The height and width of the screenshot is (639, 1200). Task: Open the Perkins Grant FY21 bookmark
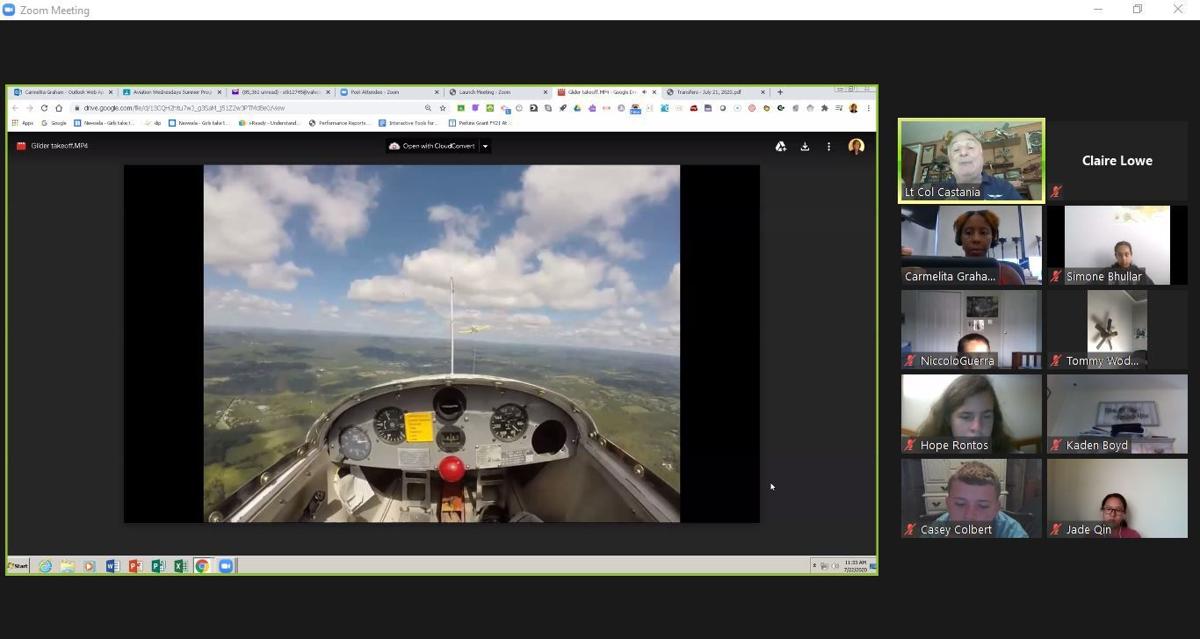tap(479, 123)
